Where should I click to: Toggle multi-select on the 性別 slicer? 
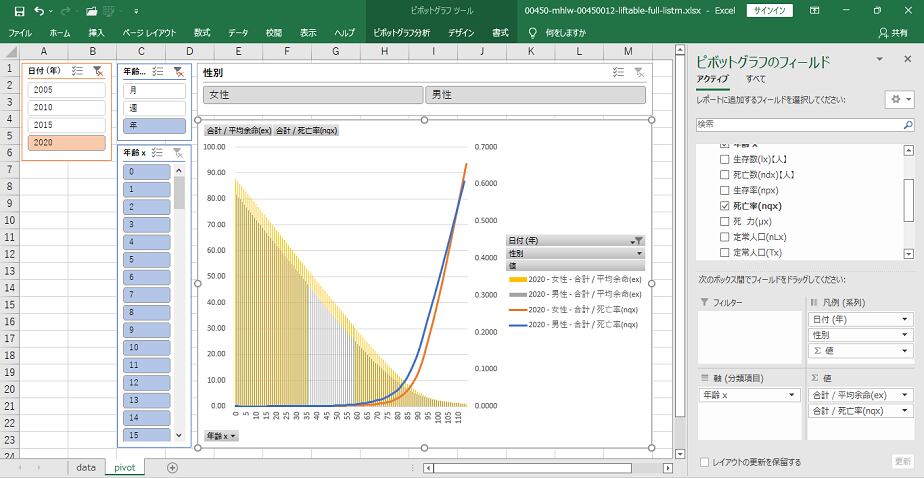[x=618, y=72]
